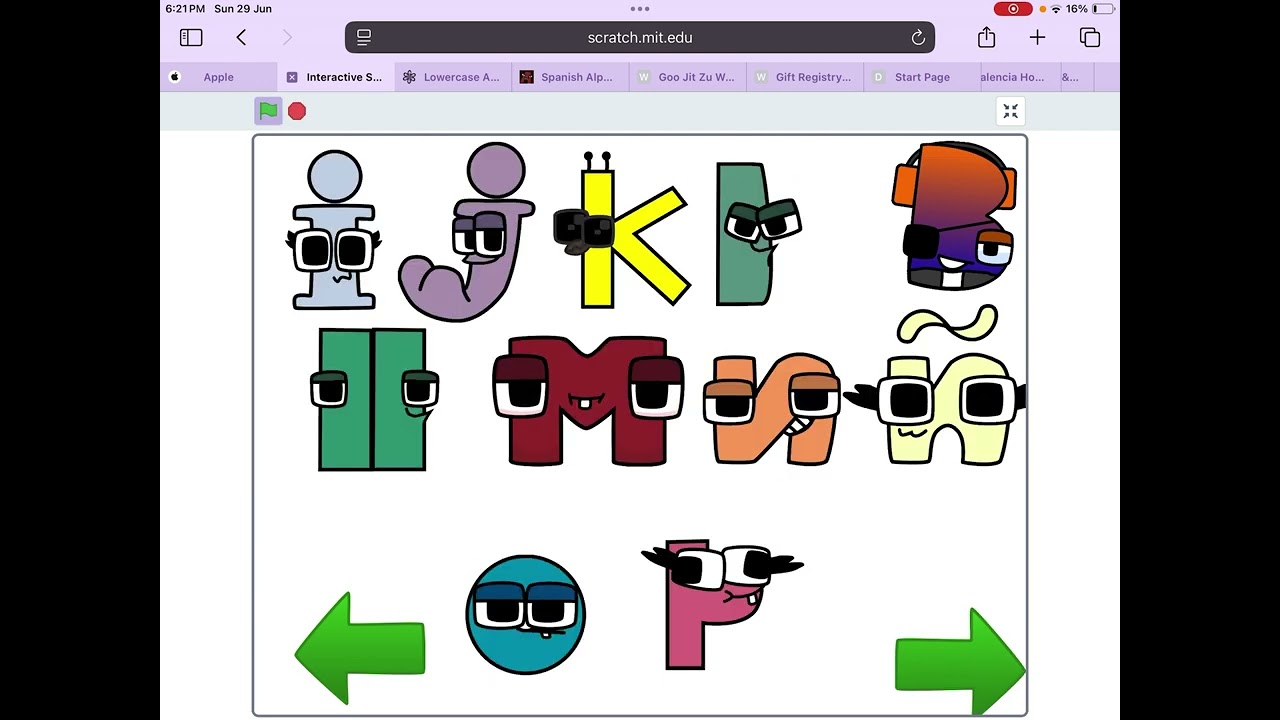Screen dimensions: 1280x720
Task: Tap the screen recording indicator
Action: coord(1013,9)
